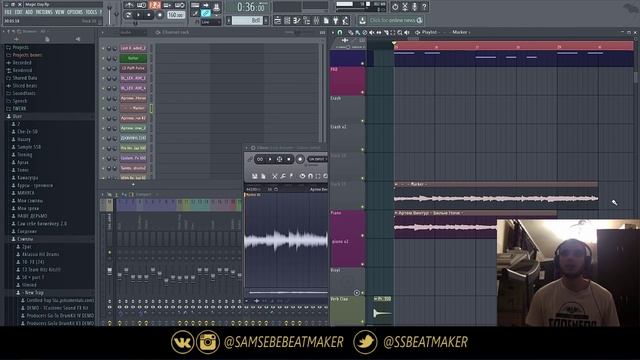
Task: Expand 'Aklassa Hit Drums' folder in browser
Action: [40, 254]
